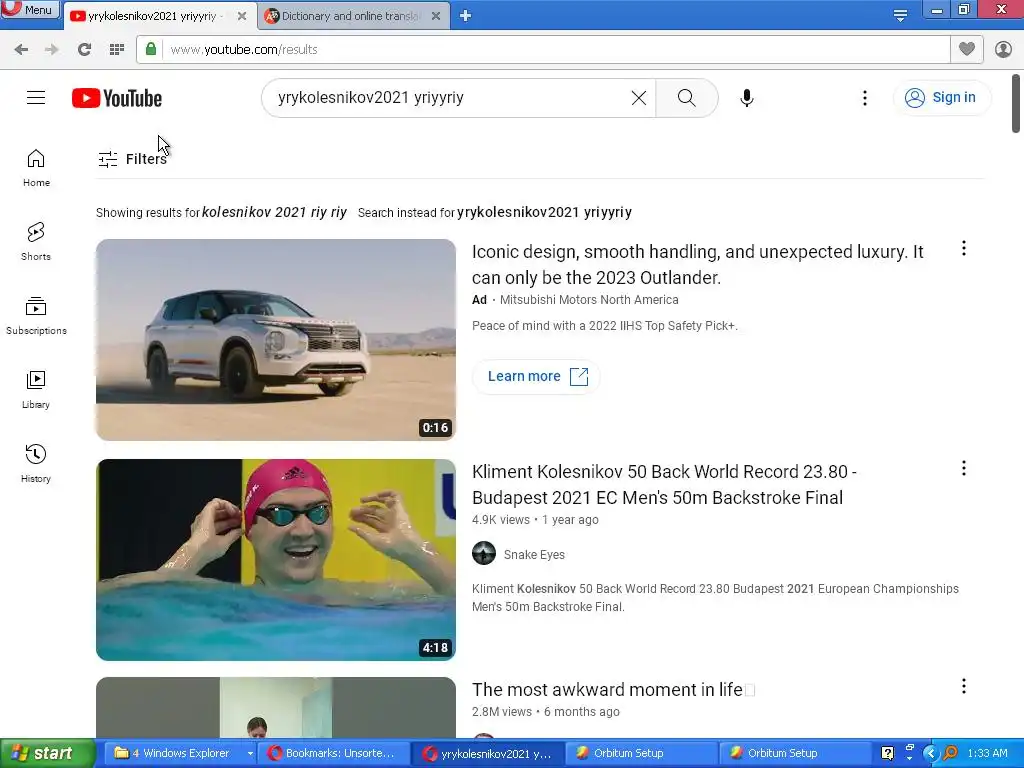The width and height of the screenshot is (1024, 768).
Task: Open Subscriptions in sidebar
Action: point(36,316)
